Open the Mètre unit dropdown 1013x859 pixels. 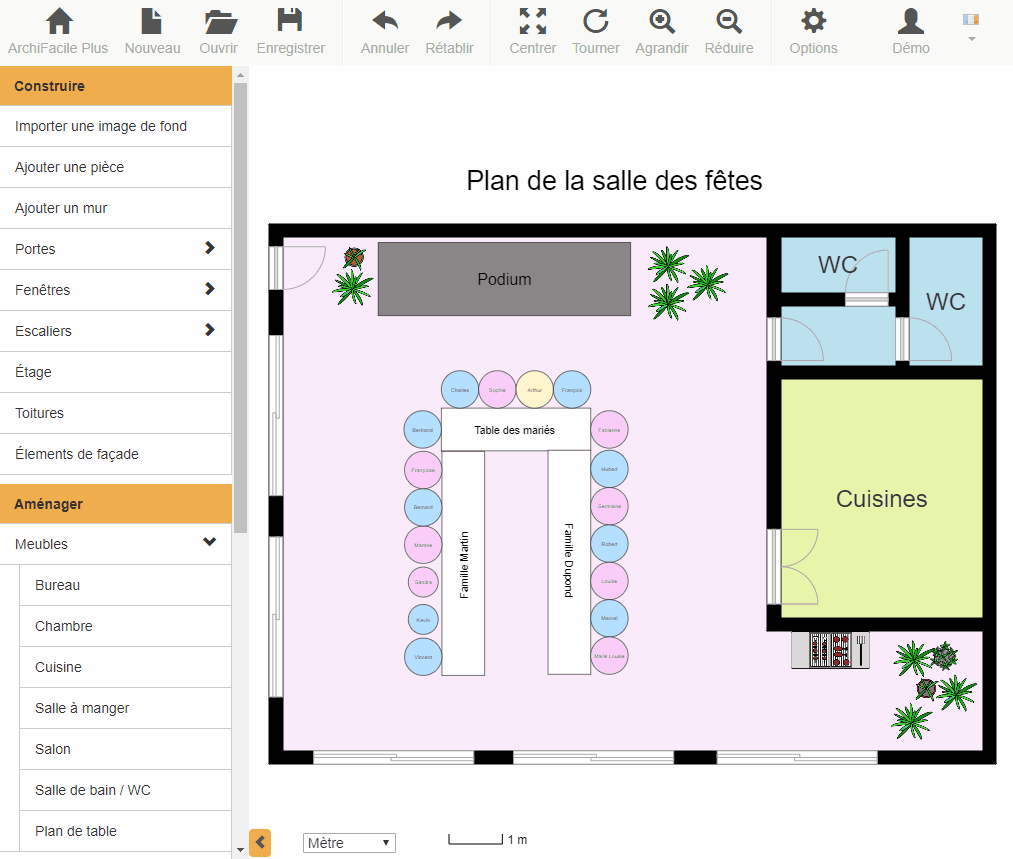[x=349, y=843]
